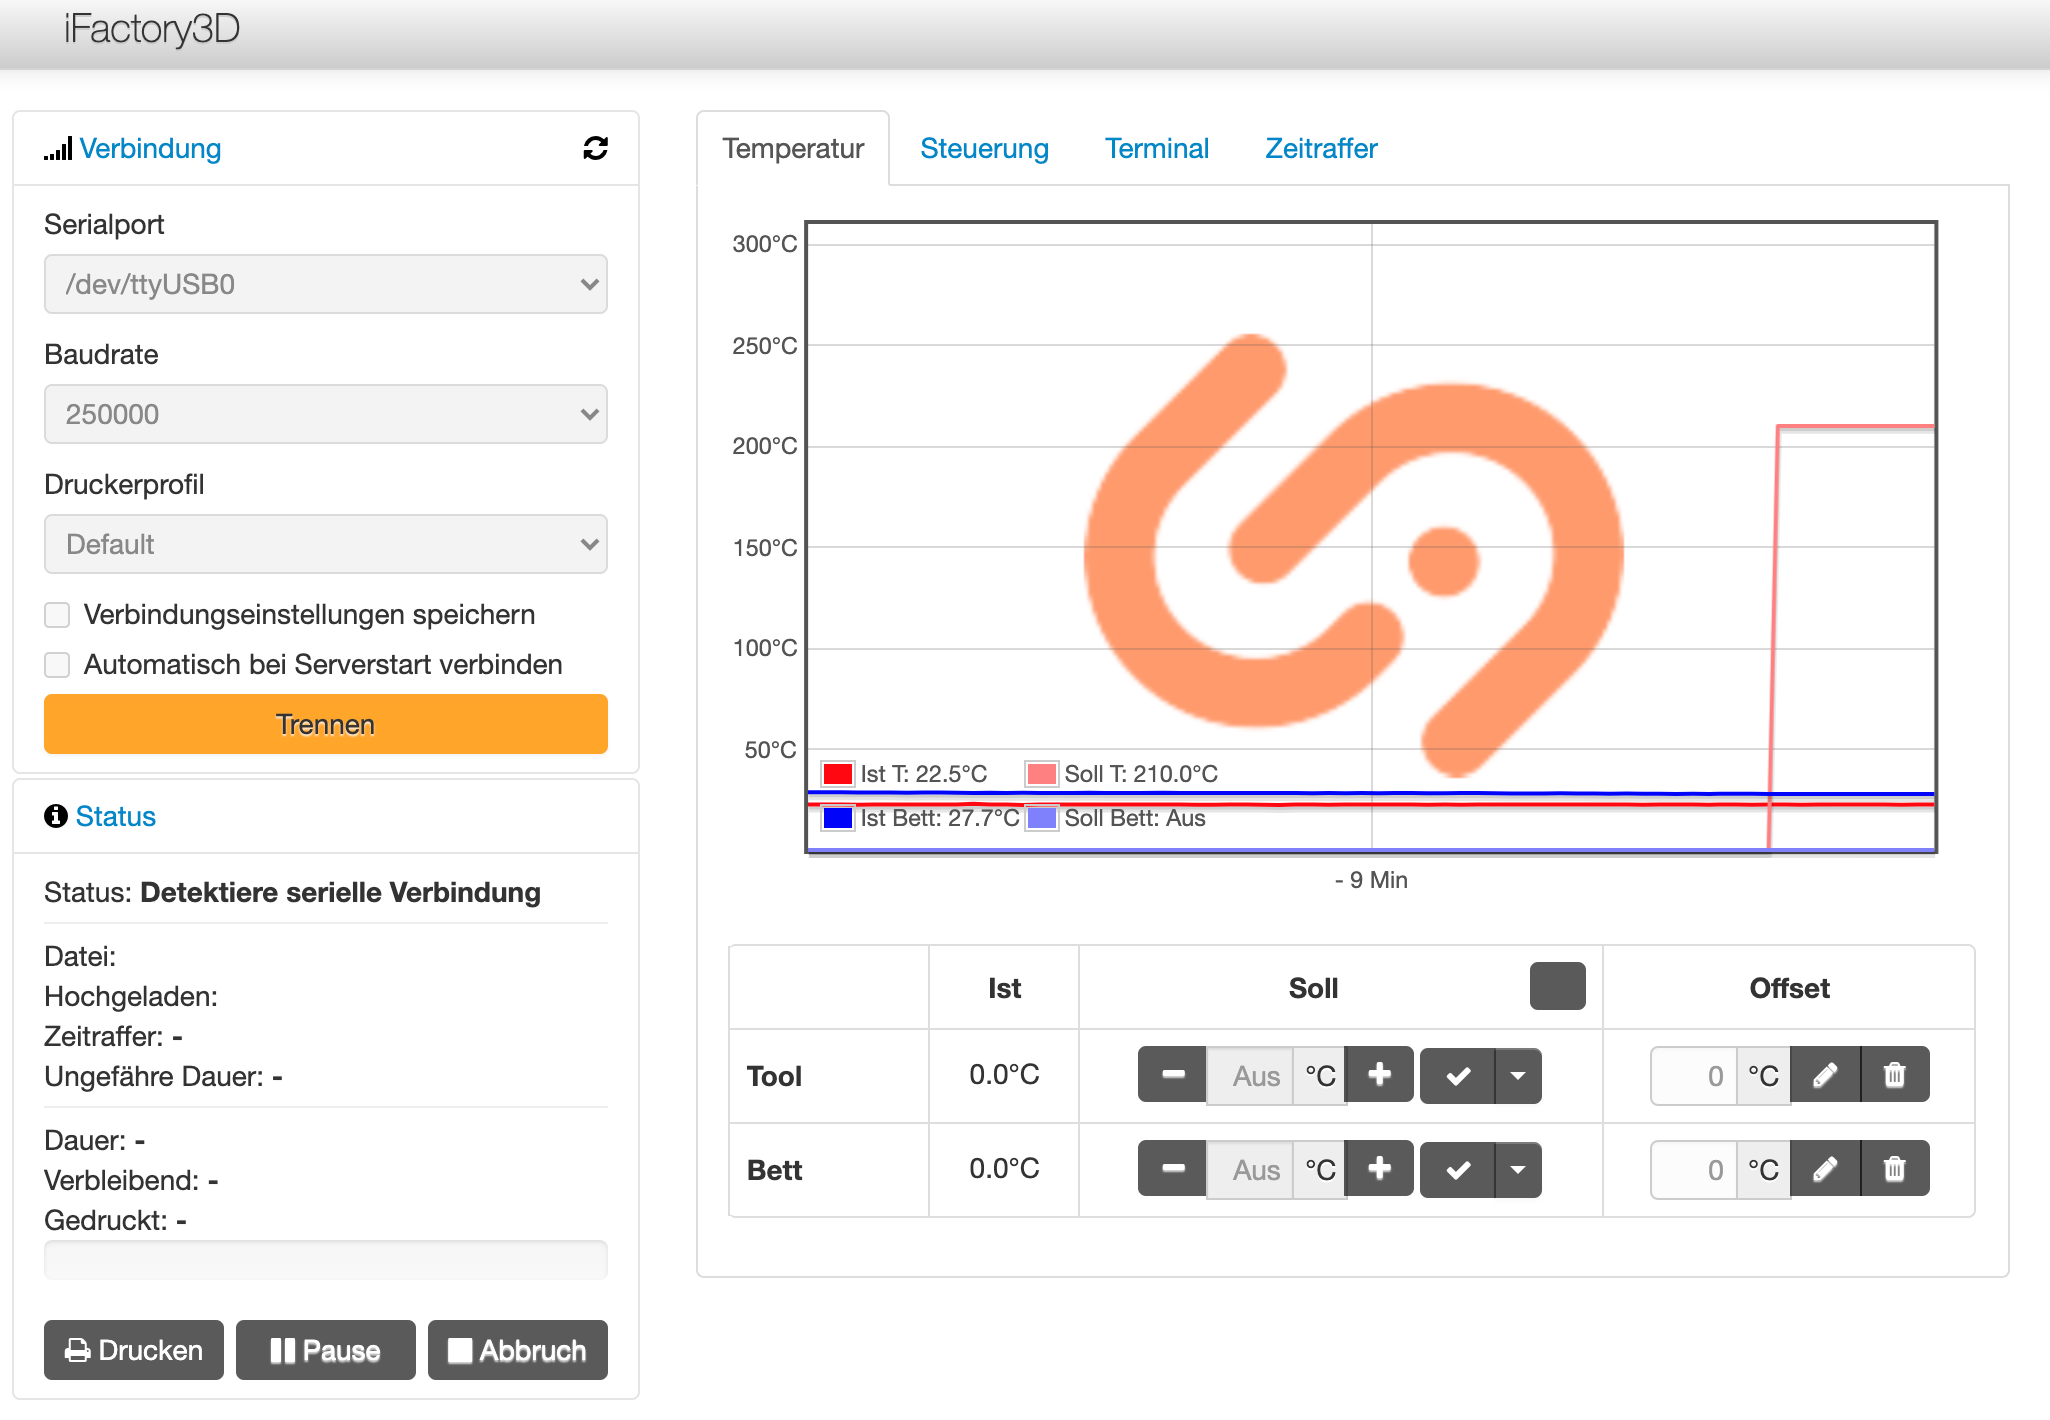Click the red Ist T legend swatch
This screenshot has width=2050, height=1420.
[x=838, y=774]
